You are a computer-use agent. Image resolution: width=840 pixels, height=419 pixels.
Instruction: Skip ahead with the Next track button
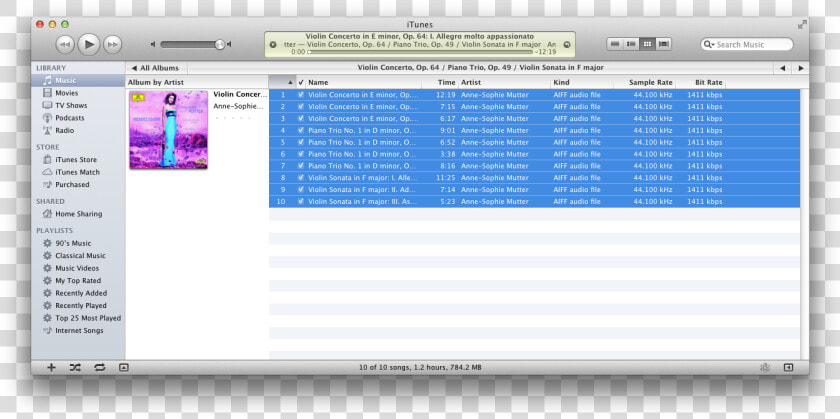112,44
